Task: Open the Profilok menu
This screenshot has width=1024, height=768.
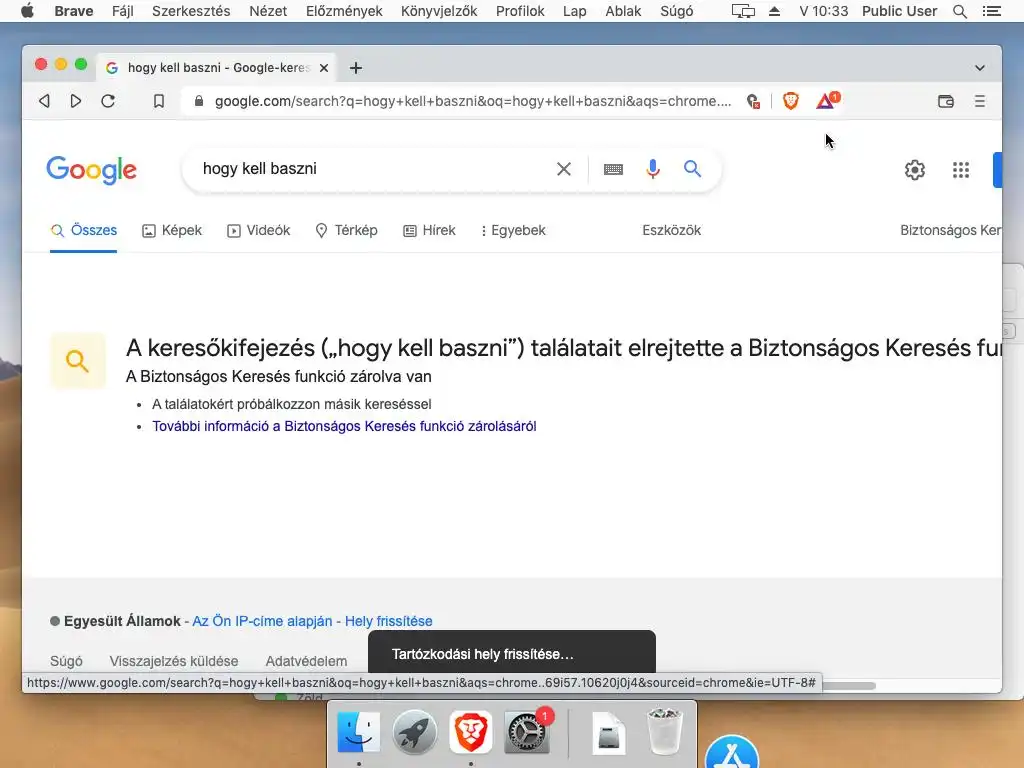Action: point(520,11)
